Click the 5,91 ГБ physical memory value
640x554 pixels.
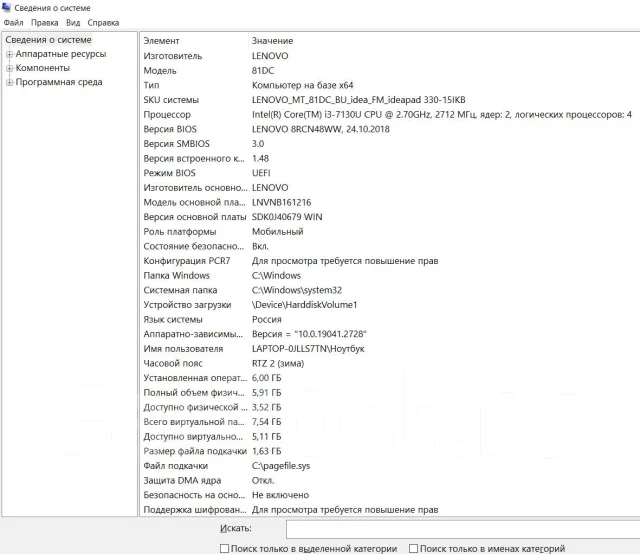pyautogui.click(x=267, y=393)
